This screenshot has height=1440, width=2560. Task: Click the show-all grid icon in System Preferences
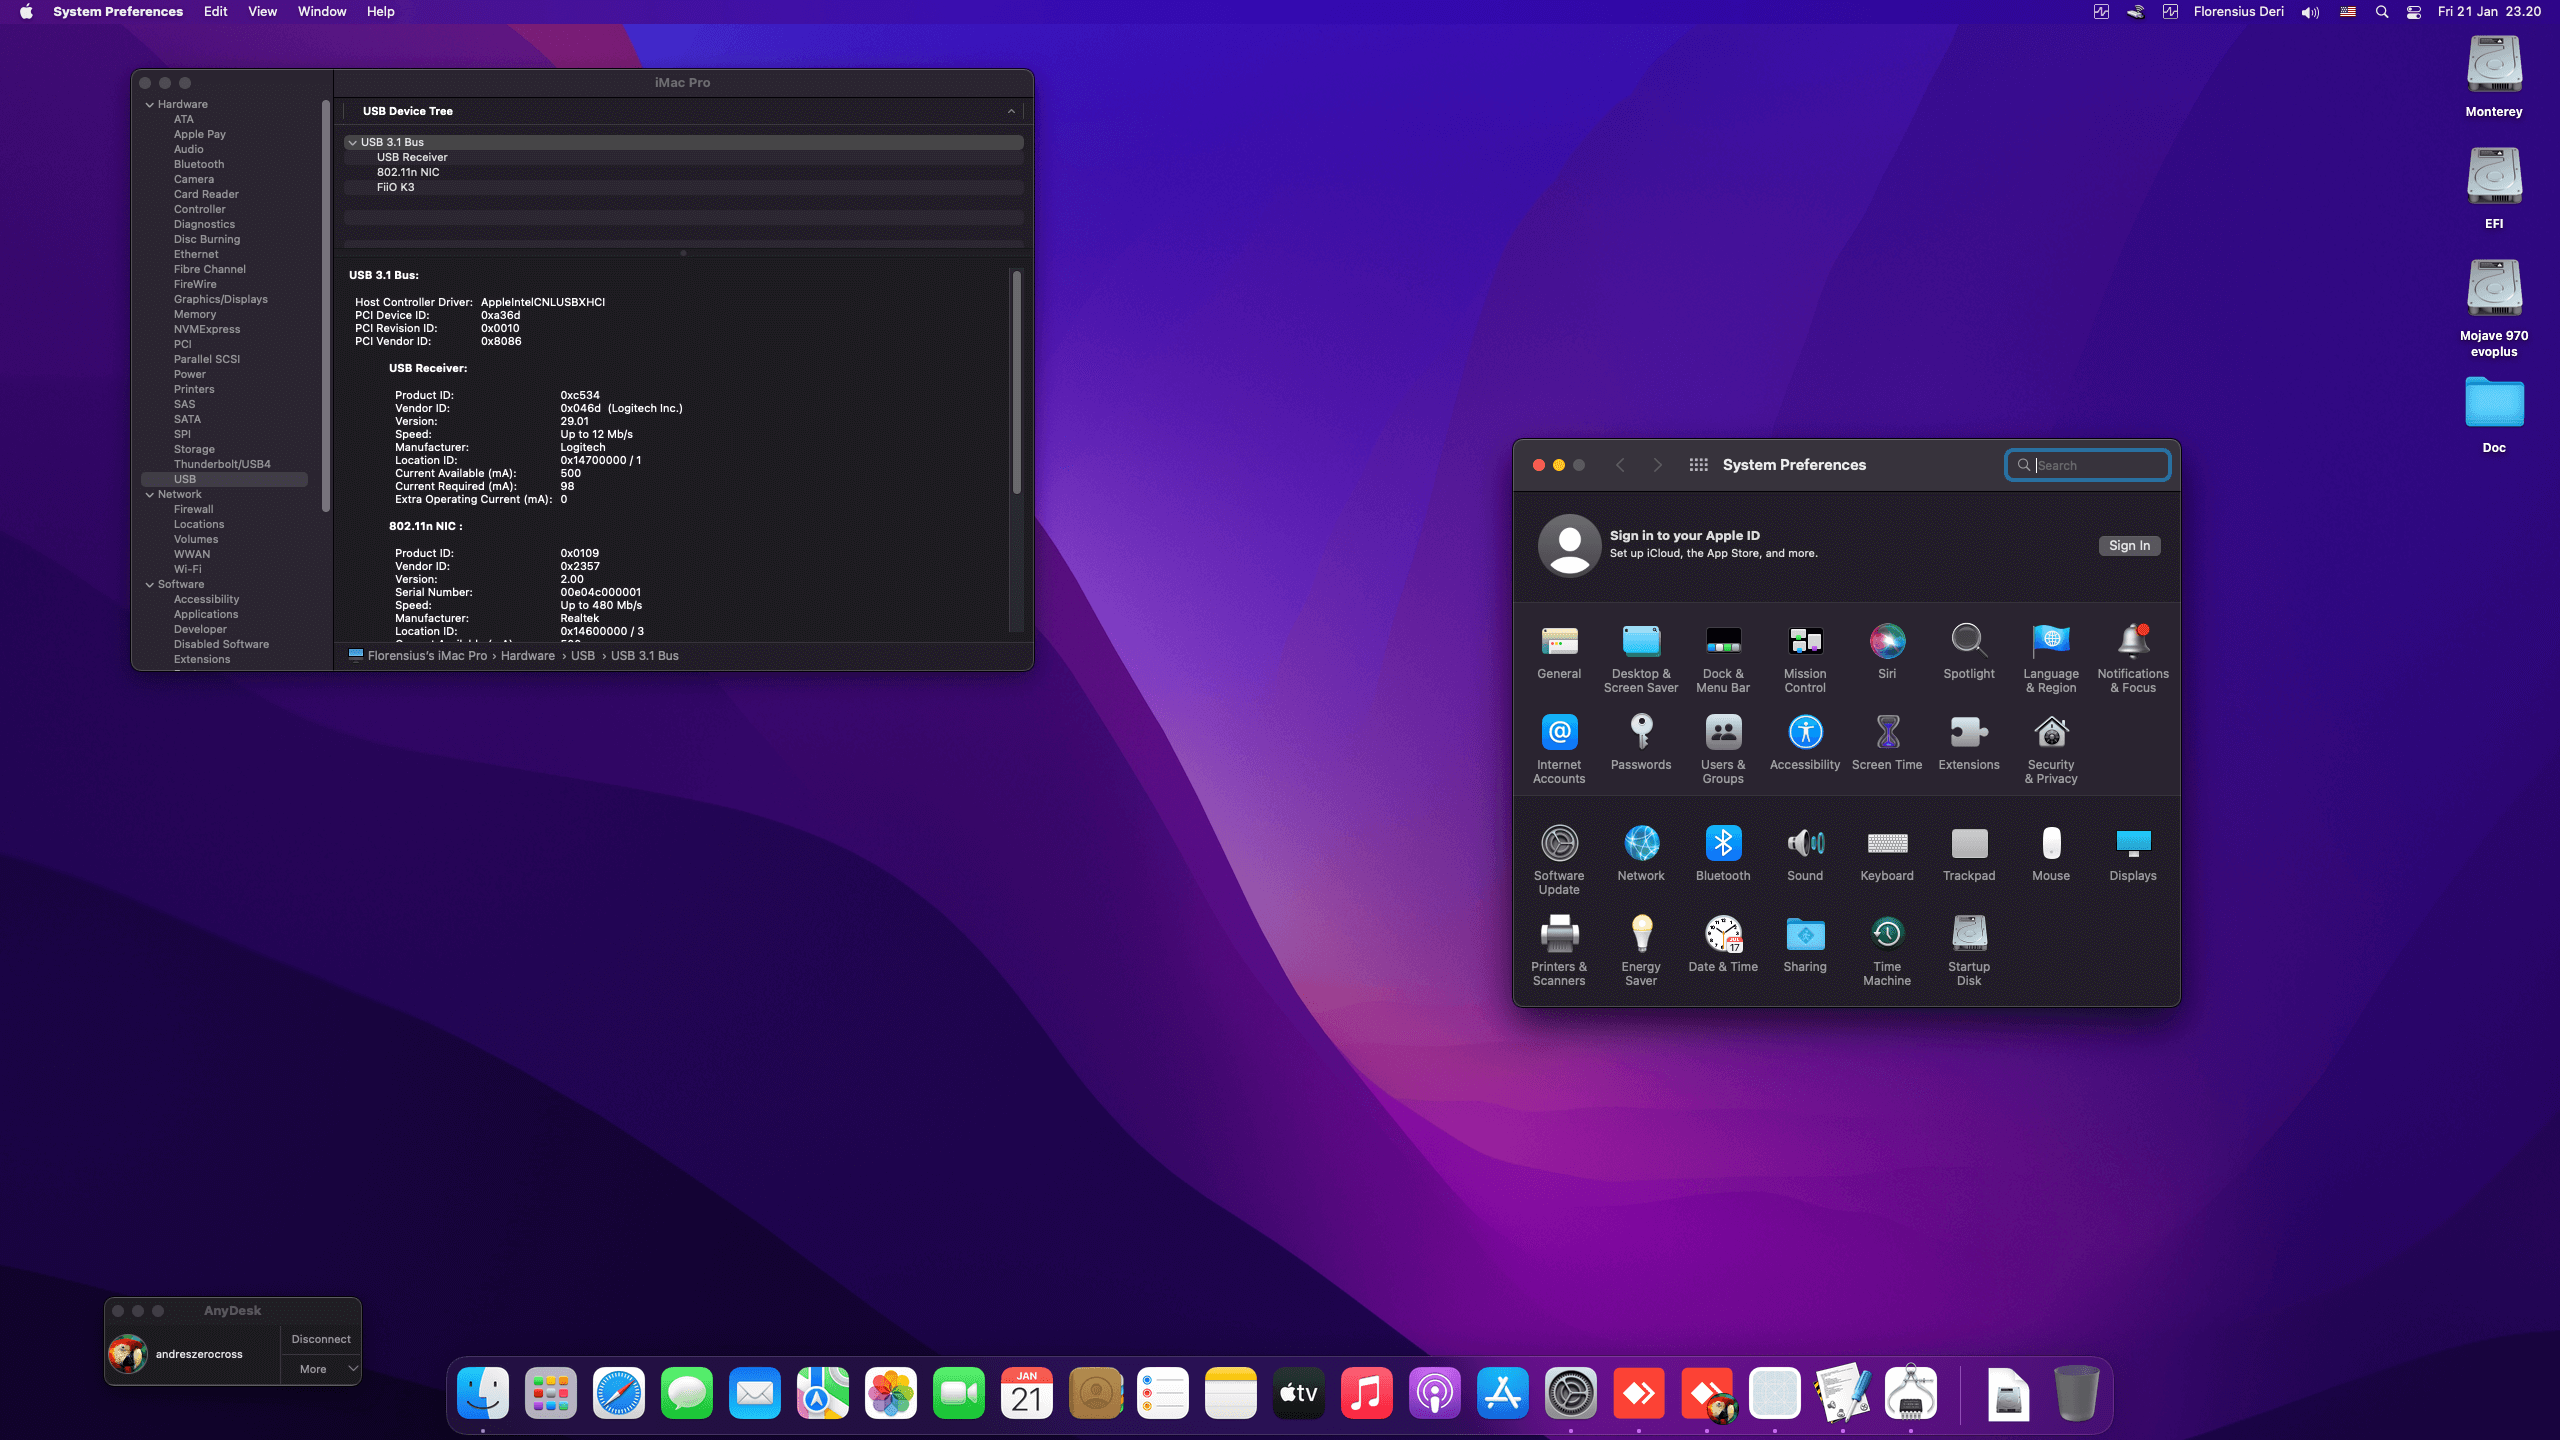(x=1698, y=465)
